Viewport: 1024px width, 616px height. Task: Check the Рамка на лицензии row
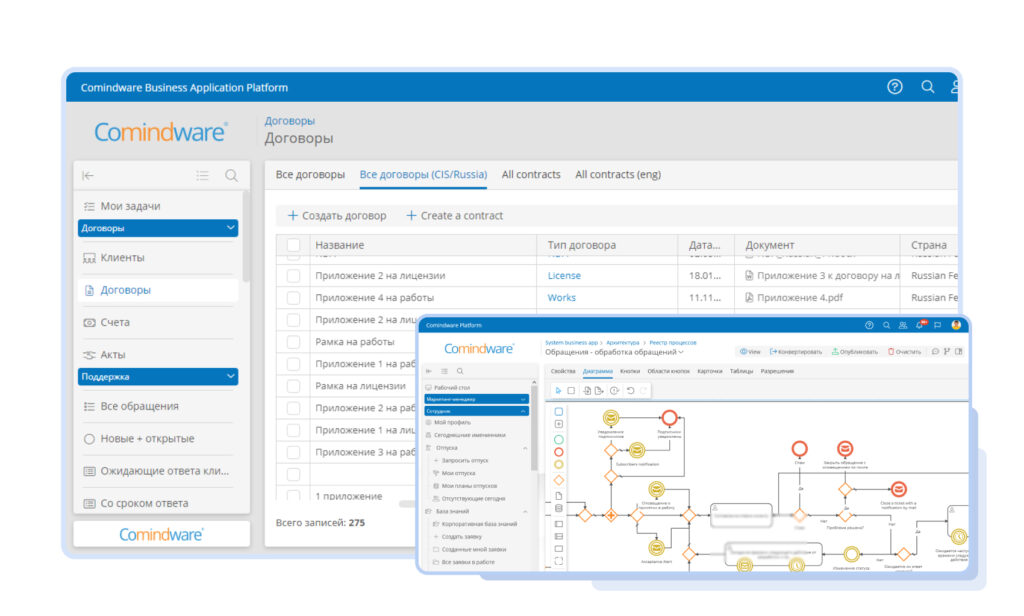293,386
